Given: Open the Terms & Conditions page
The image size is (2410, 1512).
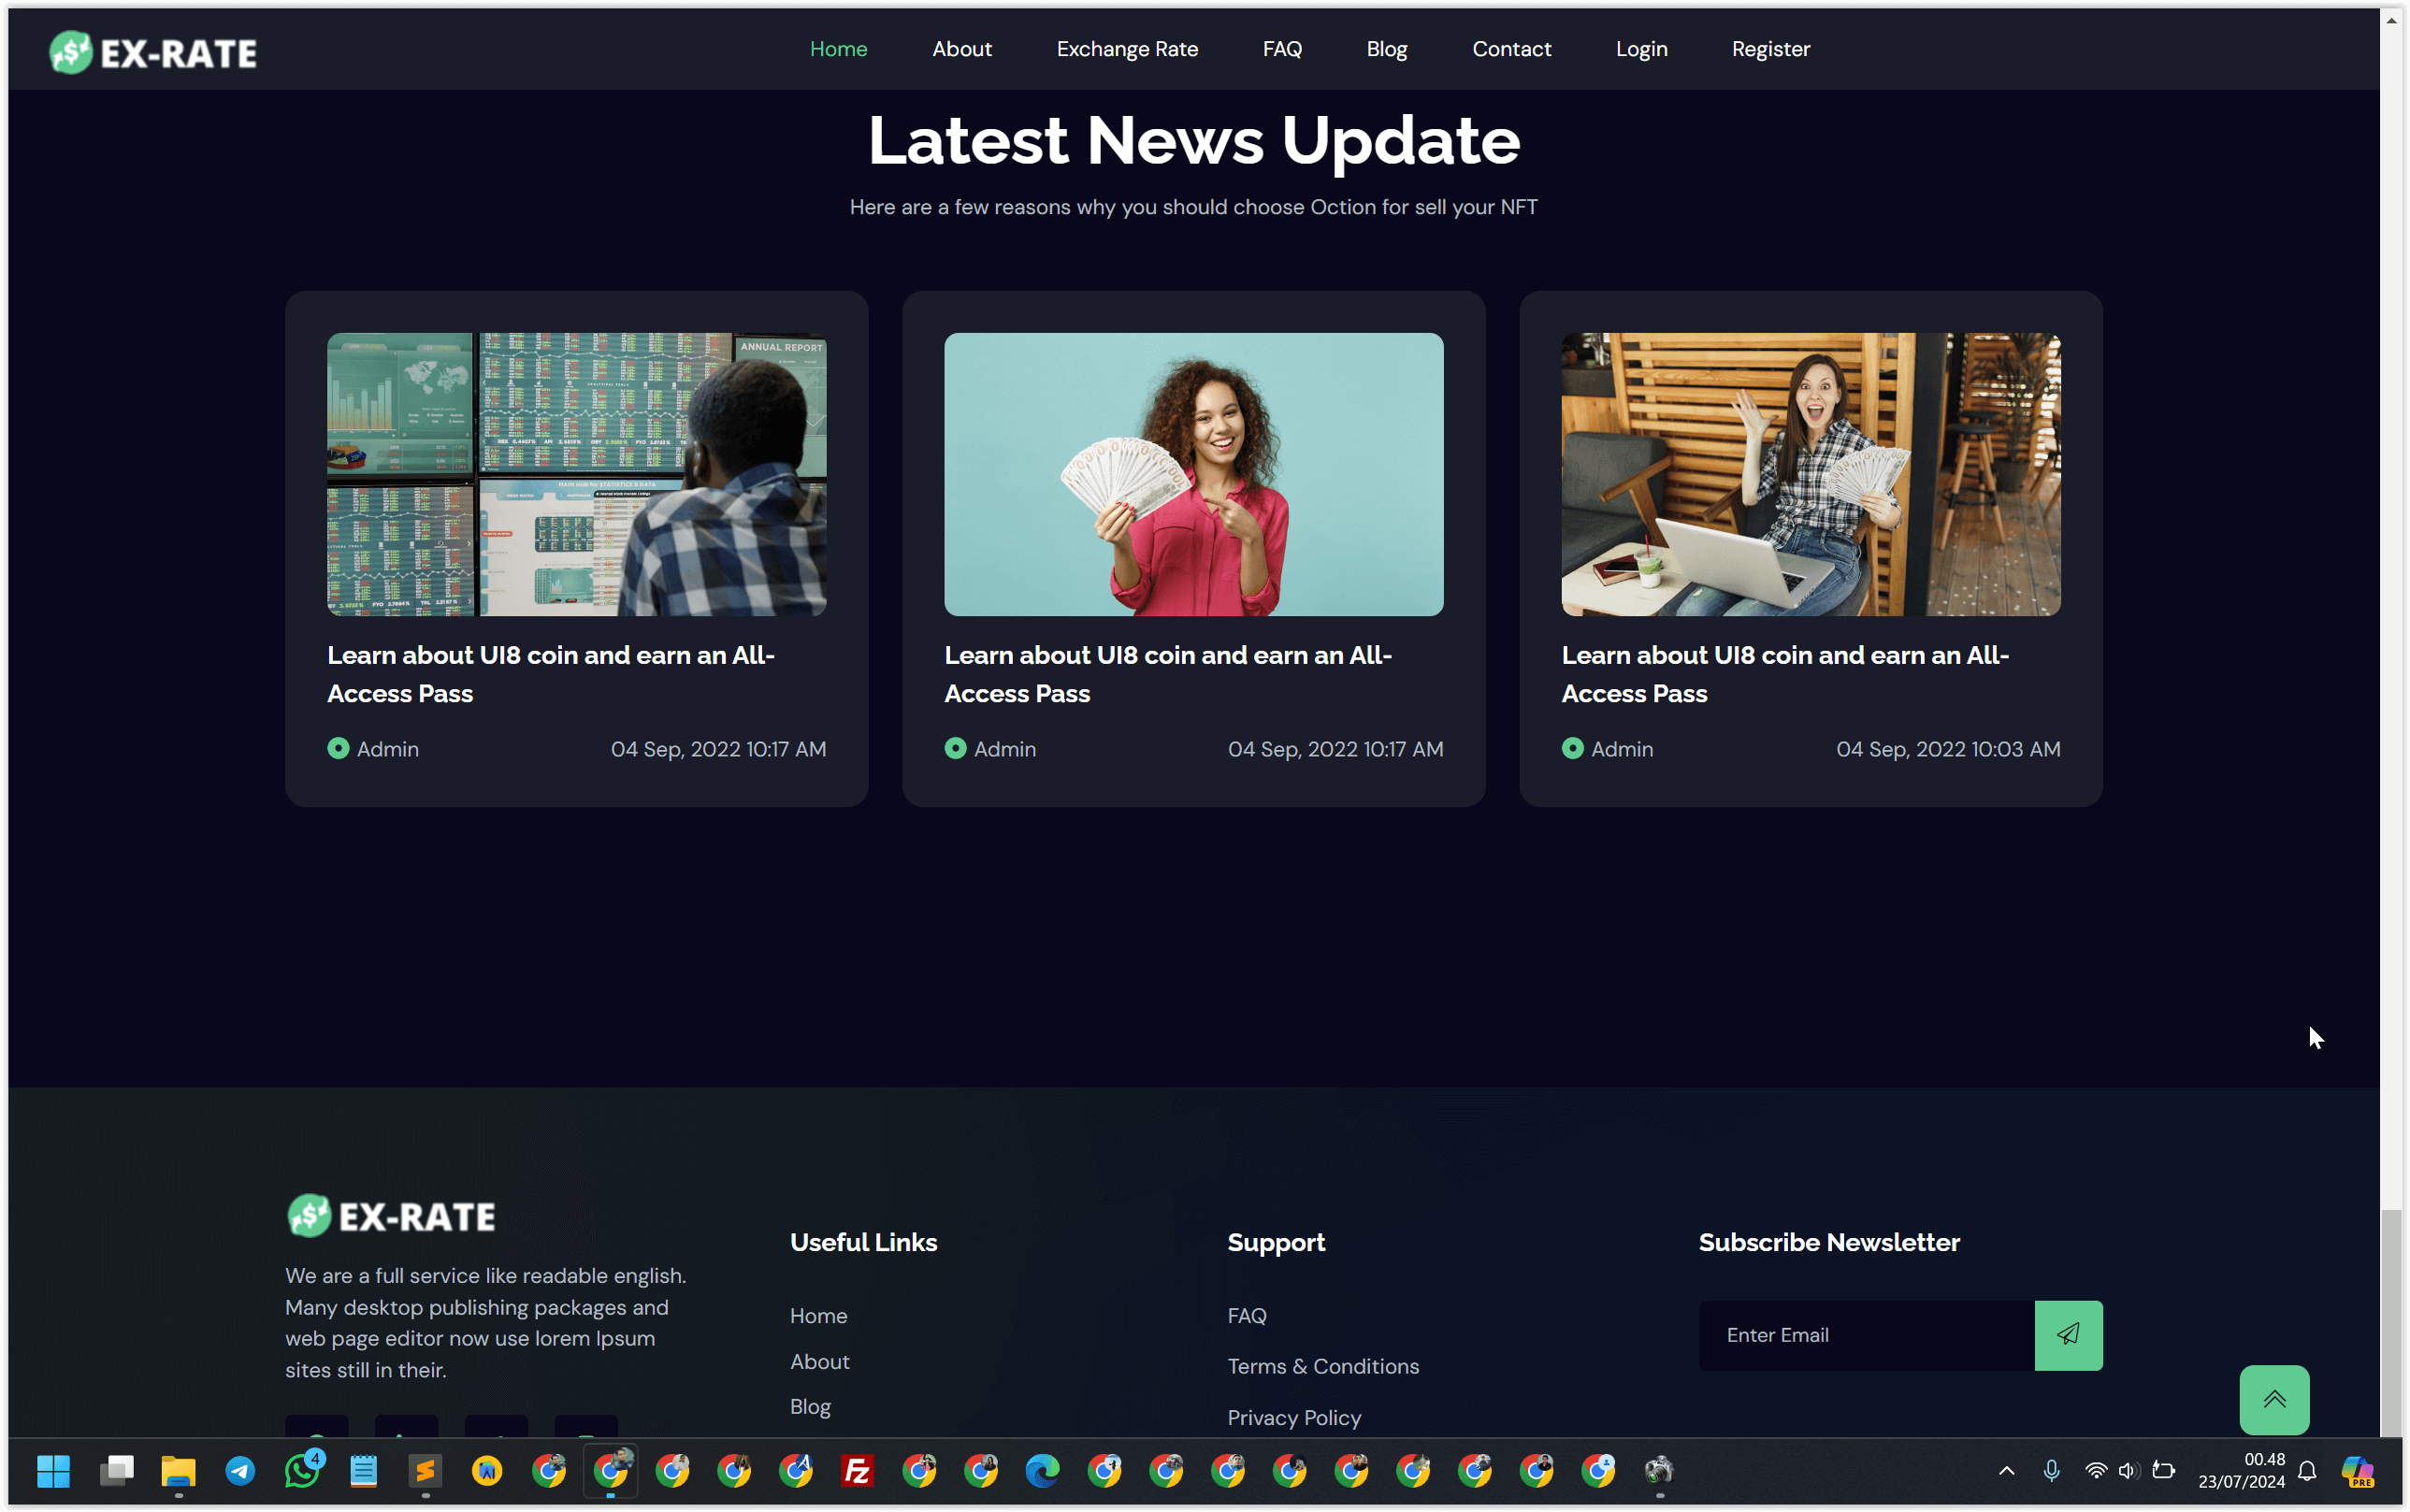Looking at the screenshot, I should point(1323,1366).
